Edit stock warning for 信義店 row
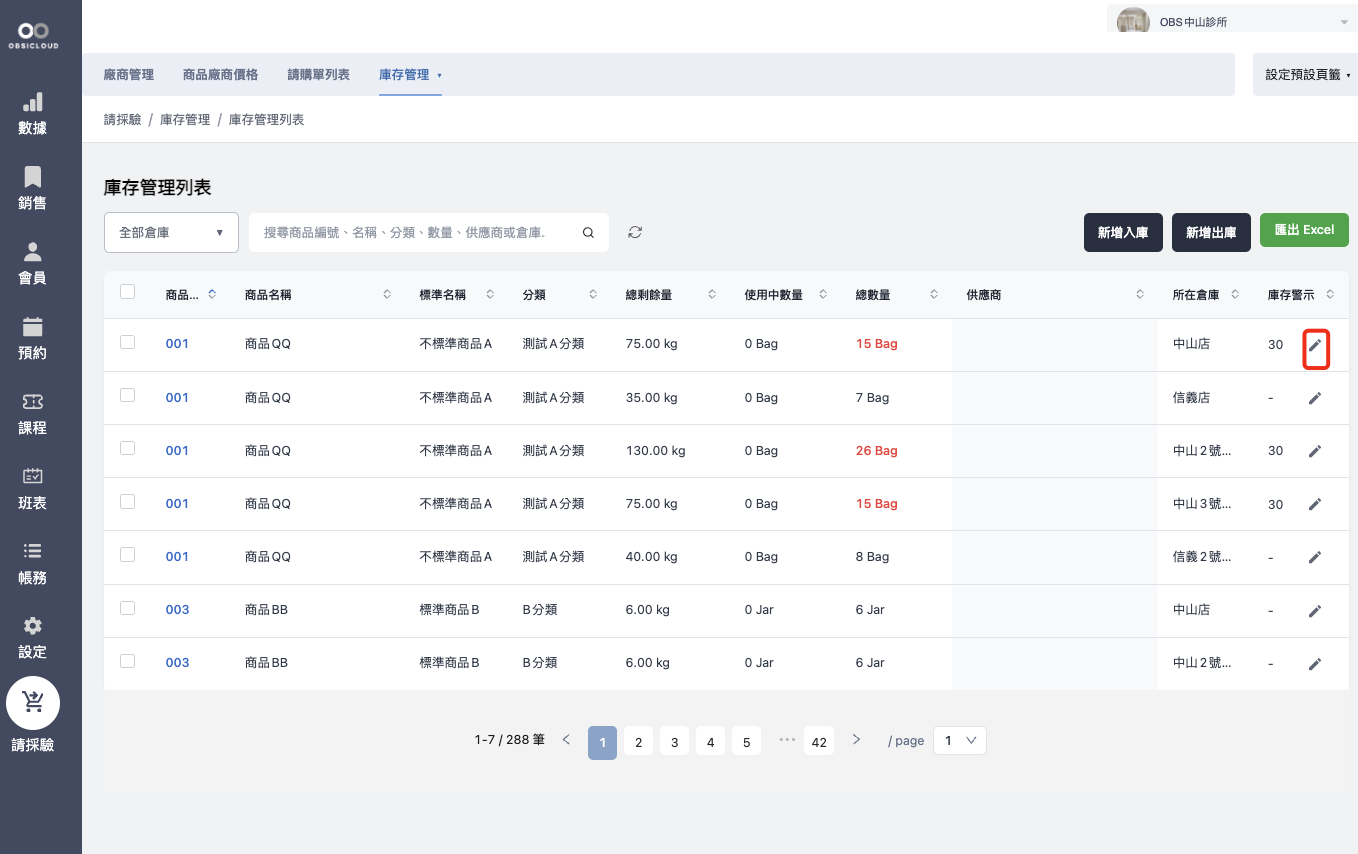This screenshot has height=854, width=1358. click(x=1315, y=398)
